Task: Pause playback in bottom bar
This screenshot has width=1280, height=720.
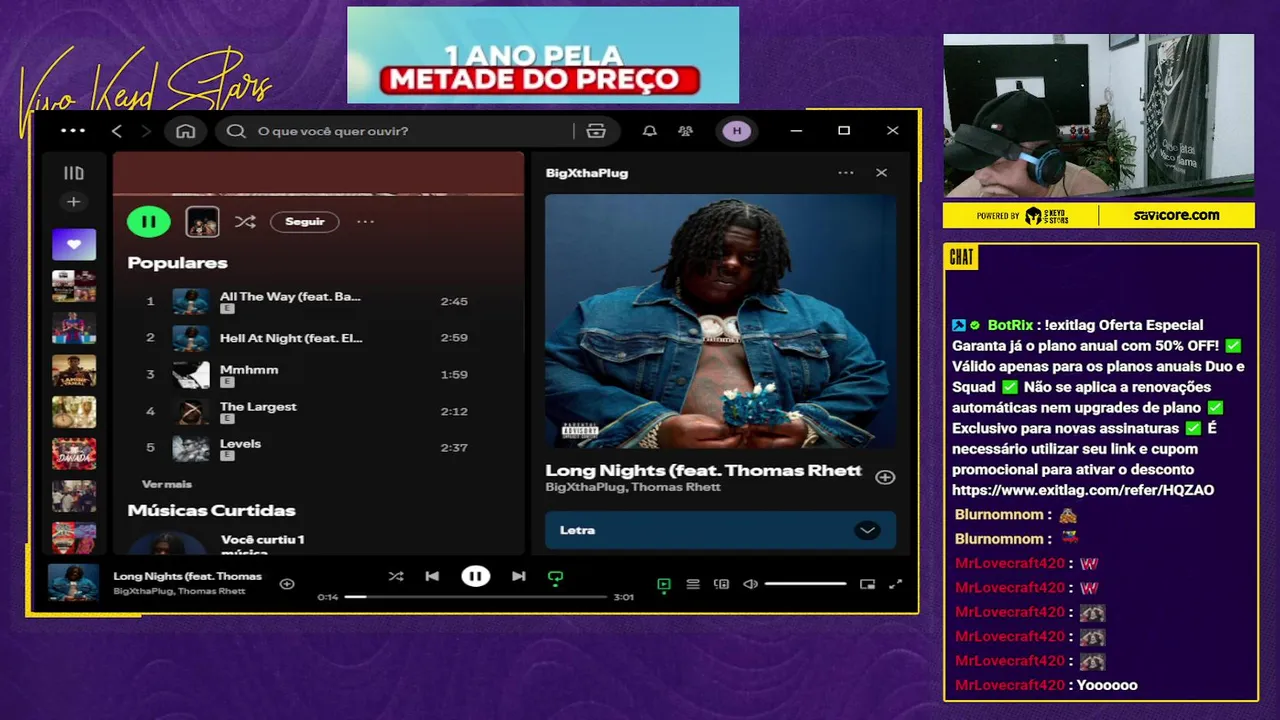Action: pyautogui.click(x=475, y=576)
